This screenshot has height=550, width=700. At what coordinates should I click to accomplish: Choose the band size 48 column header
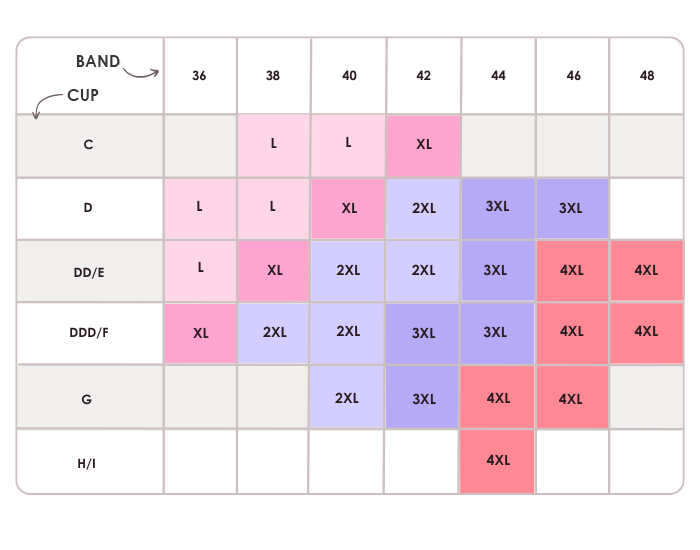647,76
